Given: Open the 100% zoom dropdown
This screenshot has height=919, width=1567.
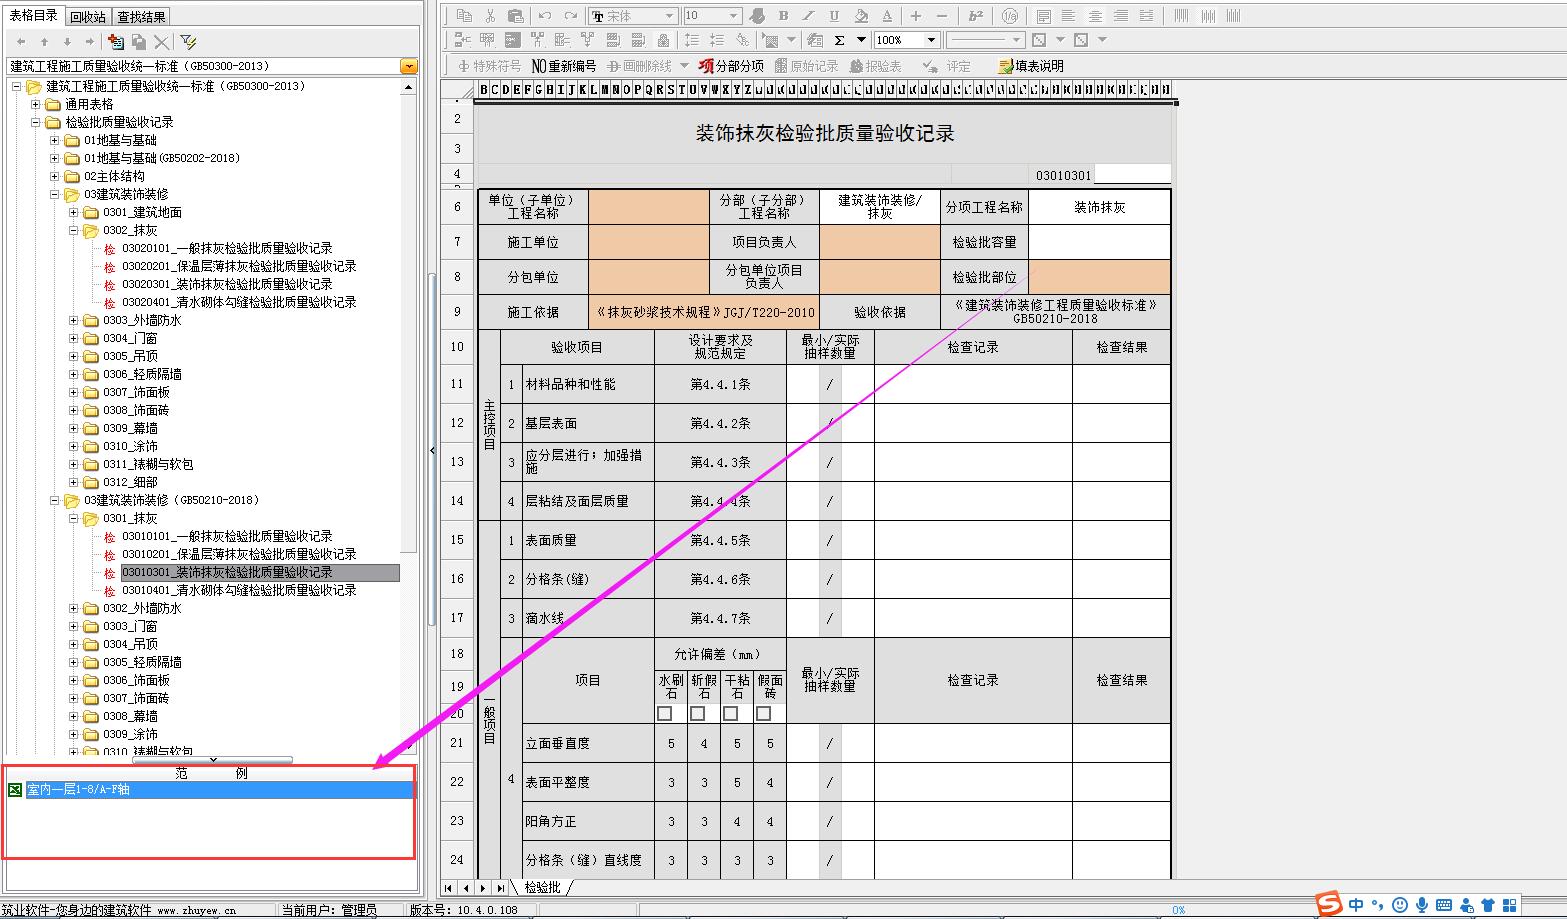Looking at the screenshot, I should 931,41.
